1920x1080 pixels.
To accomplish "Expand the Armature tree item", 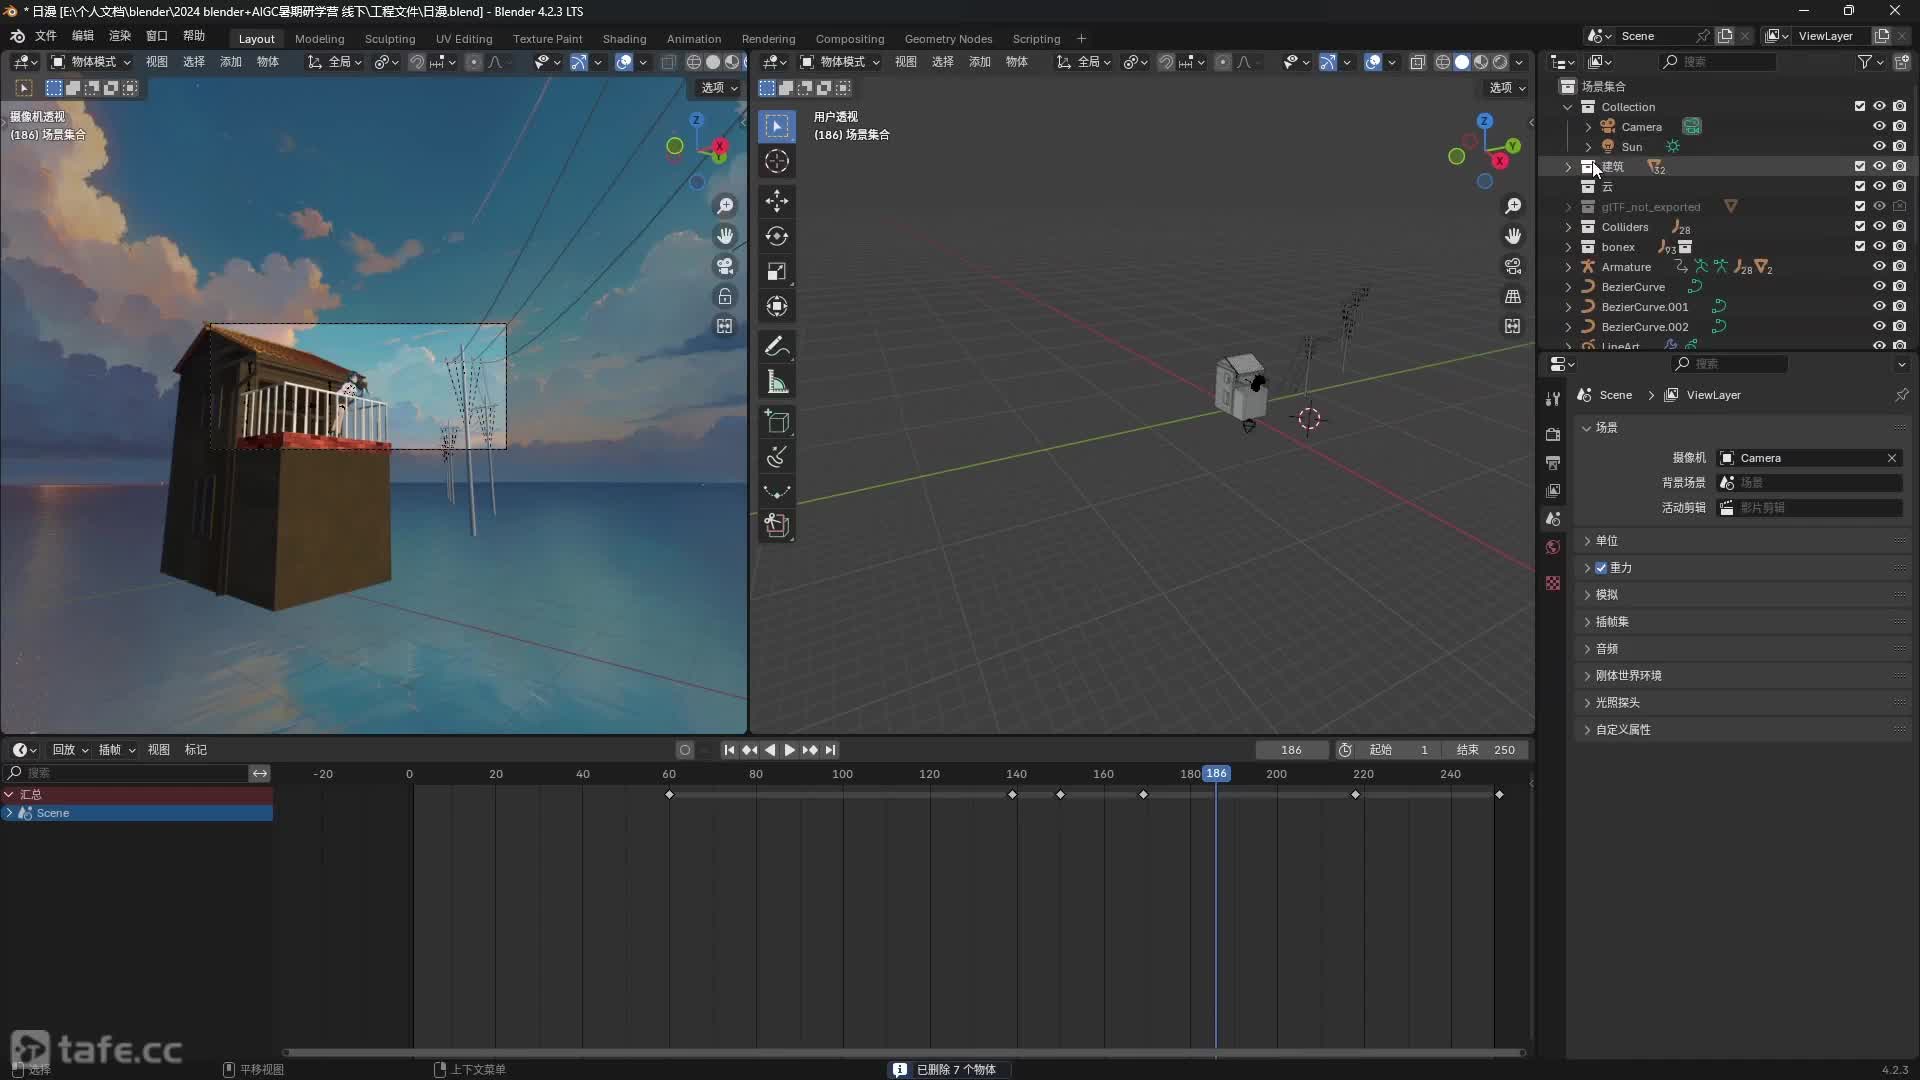I will pos(1568,267).
